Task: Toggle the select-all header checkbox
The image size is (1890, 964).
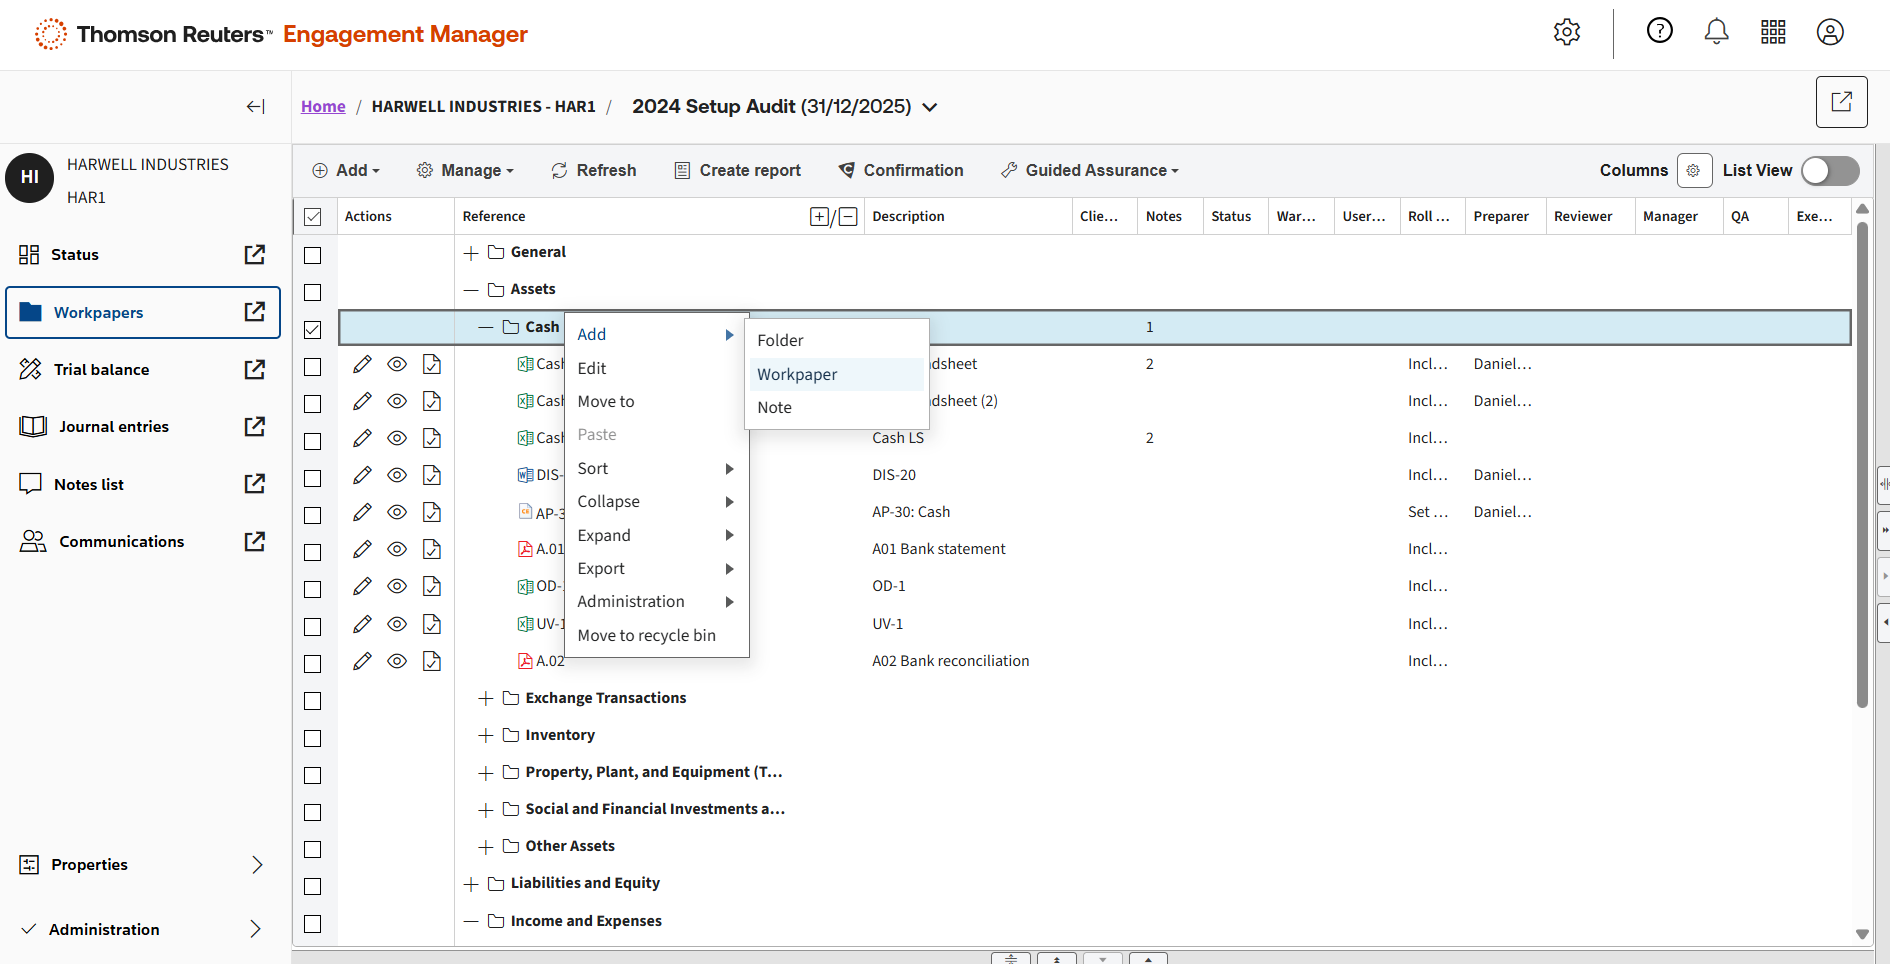Action: point(313,217)
